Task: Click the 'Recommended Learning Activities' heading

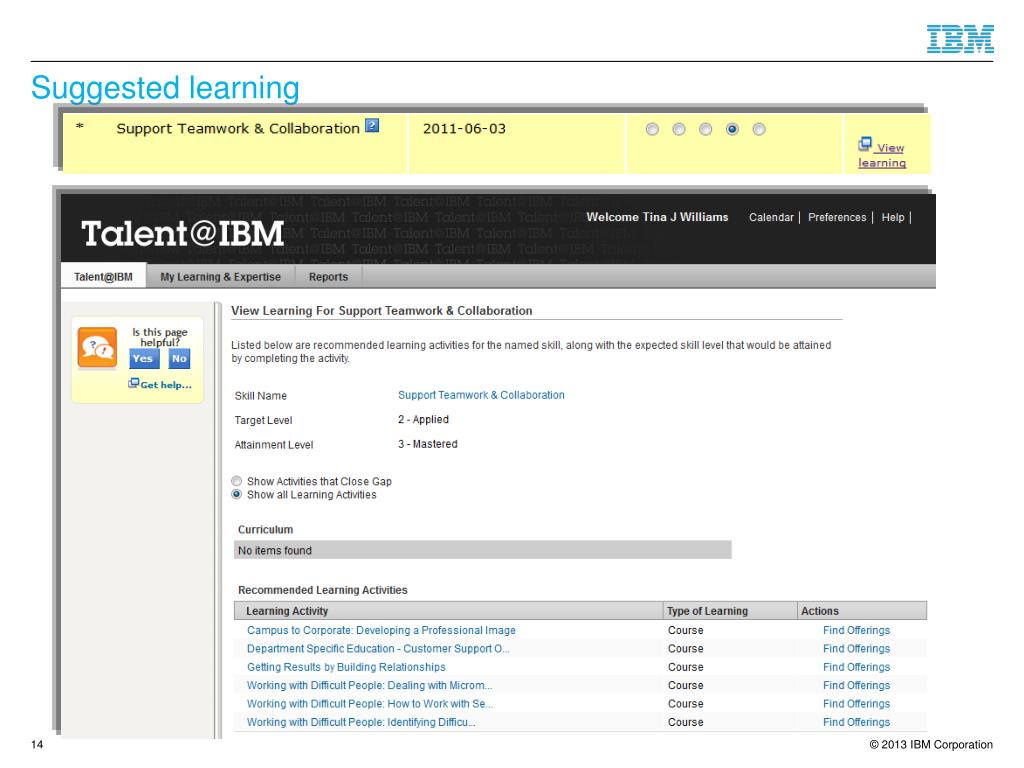Action: pyautogui.click(x=323, y=590)
